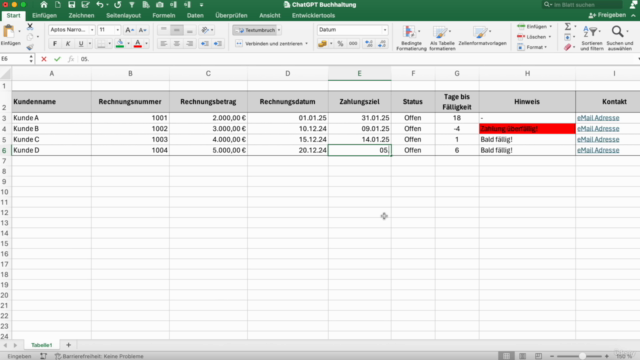
Task: Cancel cell entry with red X
Action: (x=44, y=59)
